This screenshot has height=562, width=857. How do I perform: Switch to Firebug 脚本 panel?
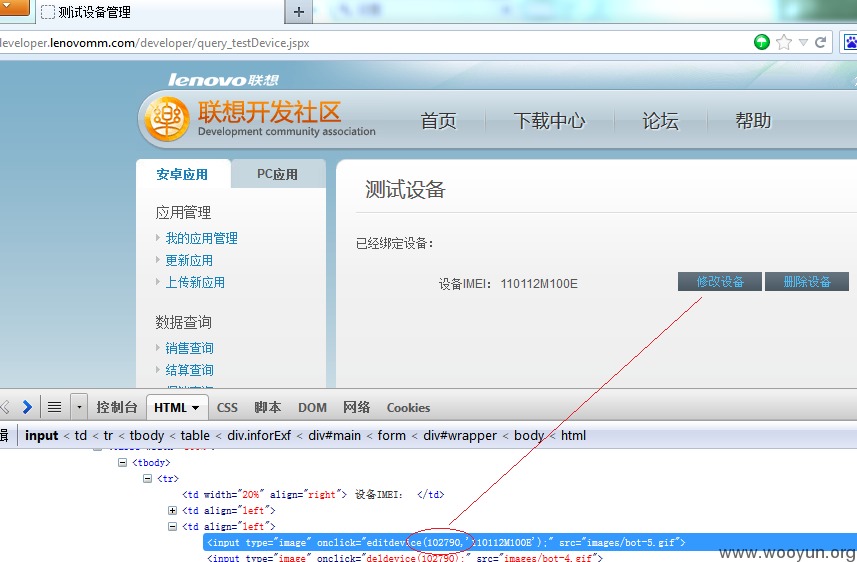click(x=268, y=407)
